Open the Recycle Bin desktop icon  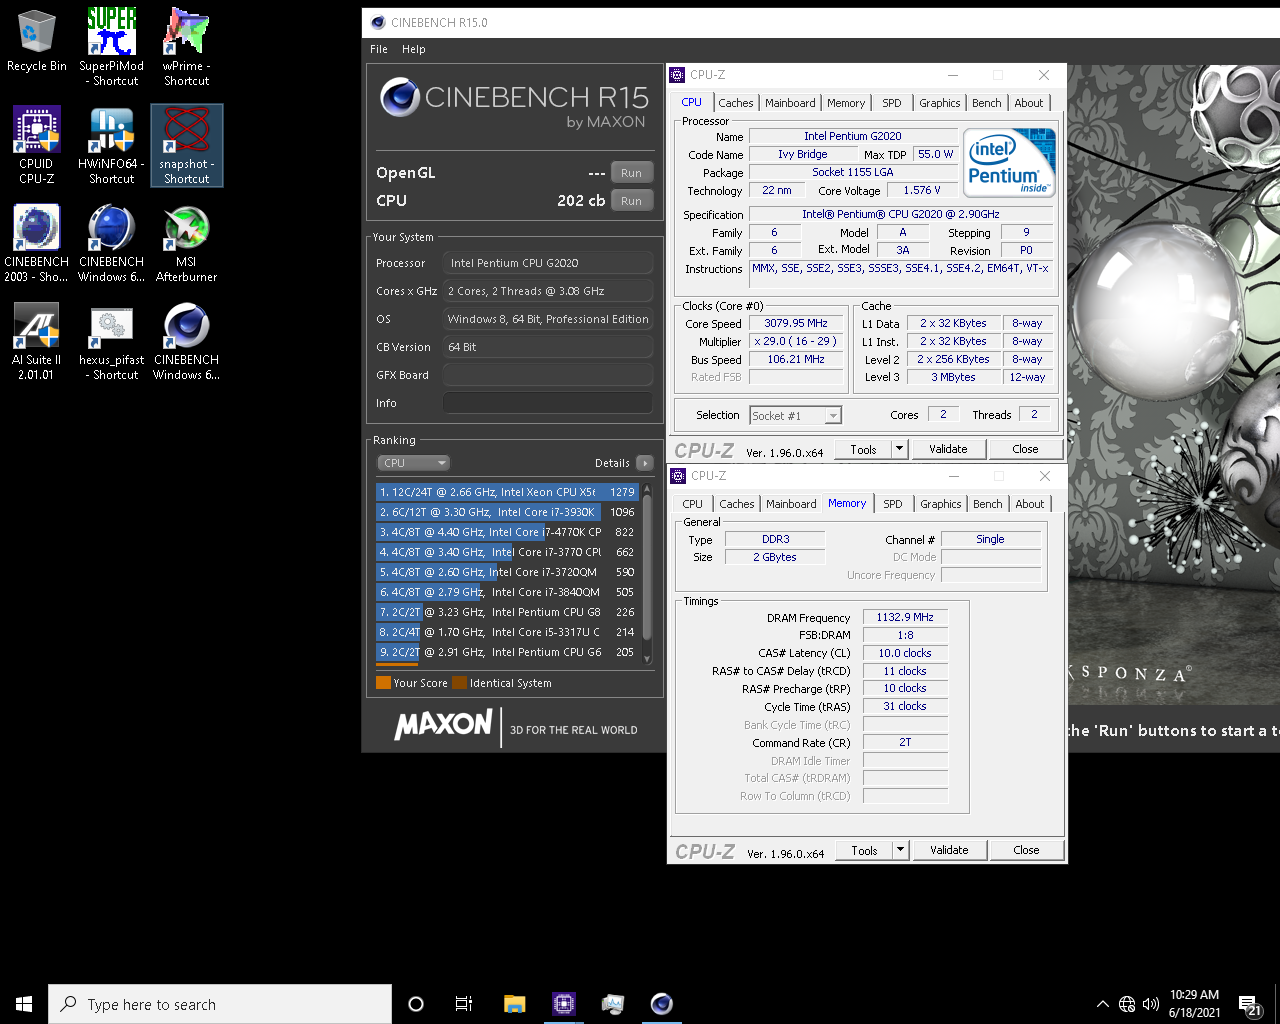click(x=37, y=42)
